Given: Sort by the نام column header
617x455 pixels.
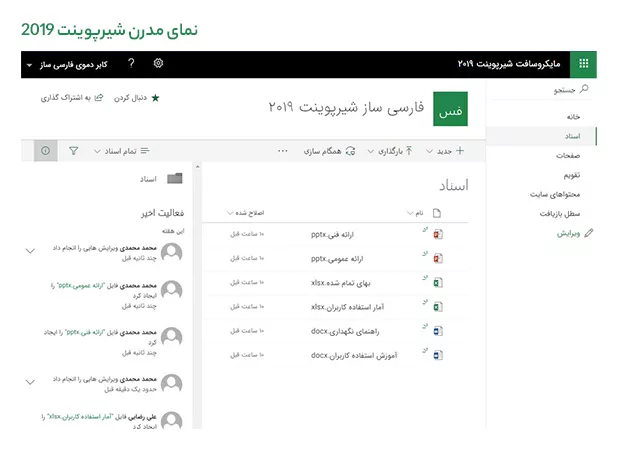Looking at the screenshot, I should (x=416, y=213).
